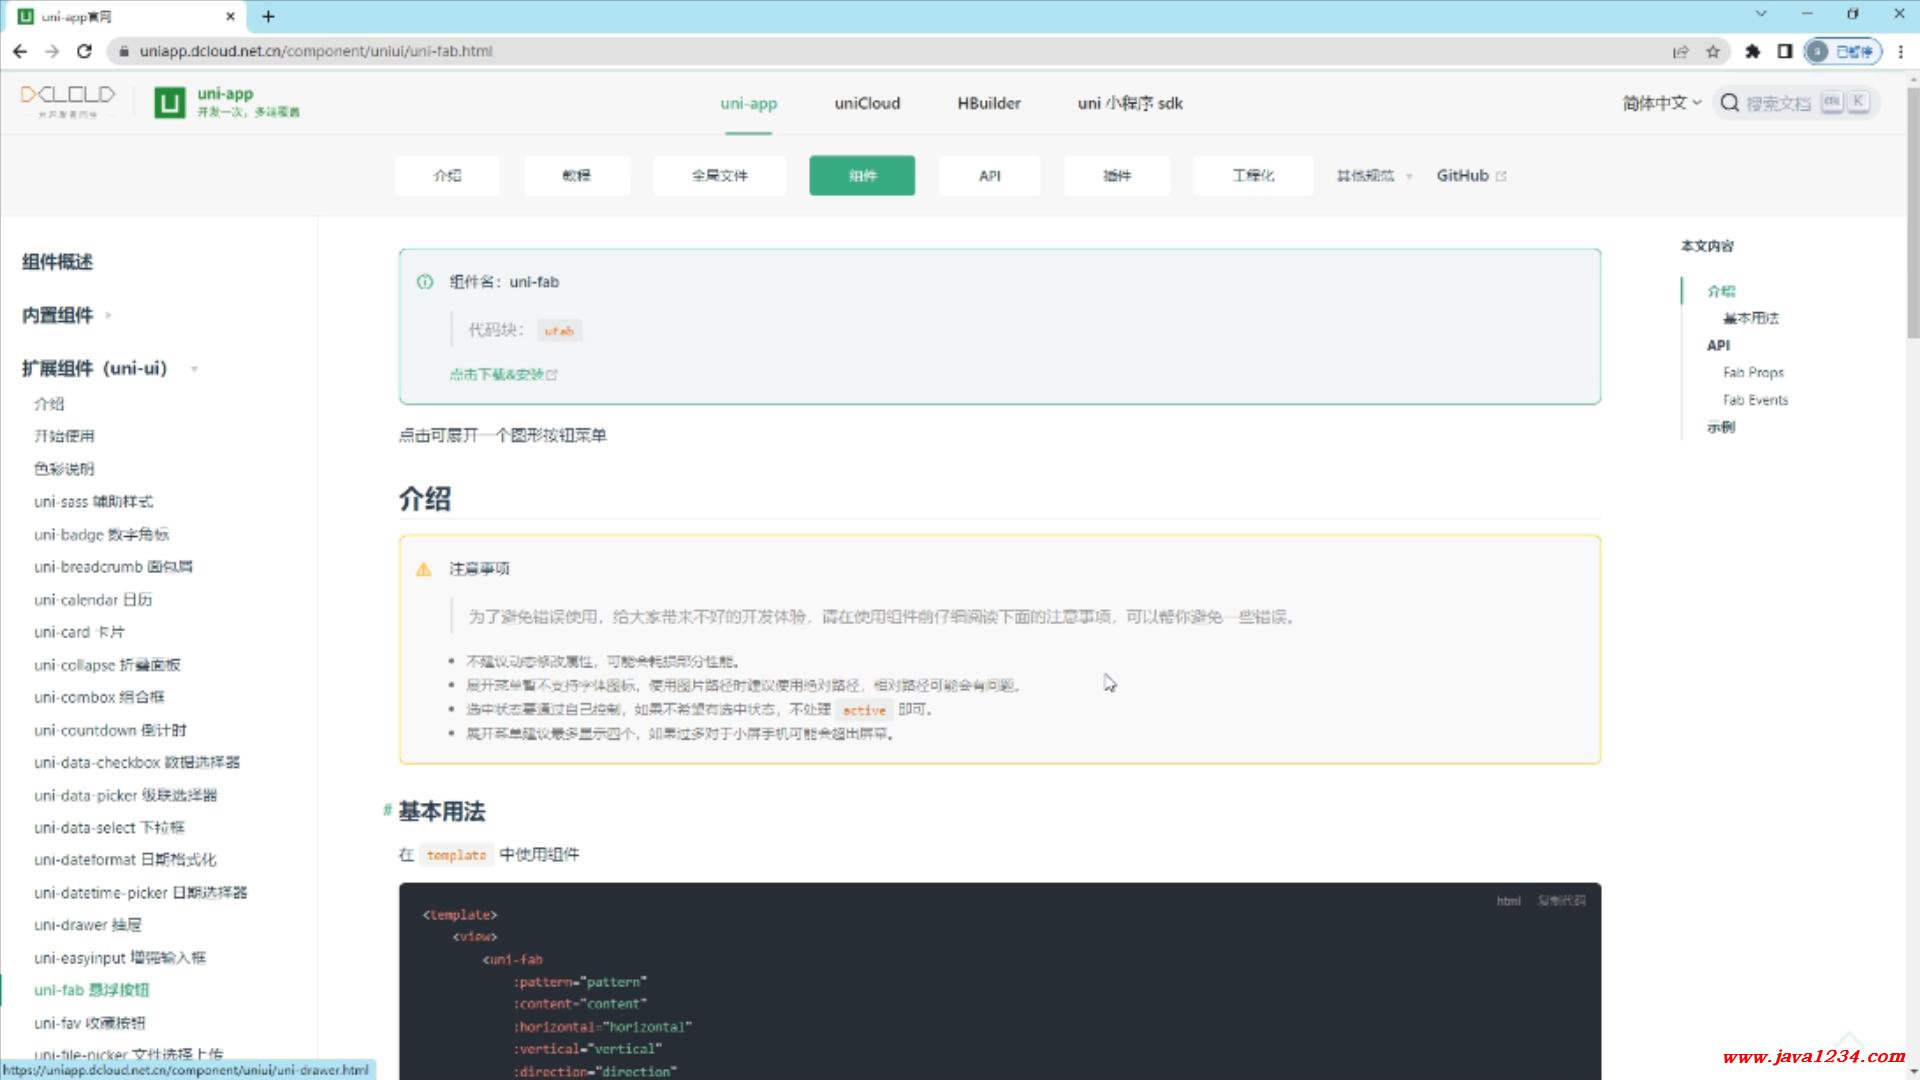
Task: Collapse the 扩展组件 (uni-ui) section
Action: click(x=110, y=368)
